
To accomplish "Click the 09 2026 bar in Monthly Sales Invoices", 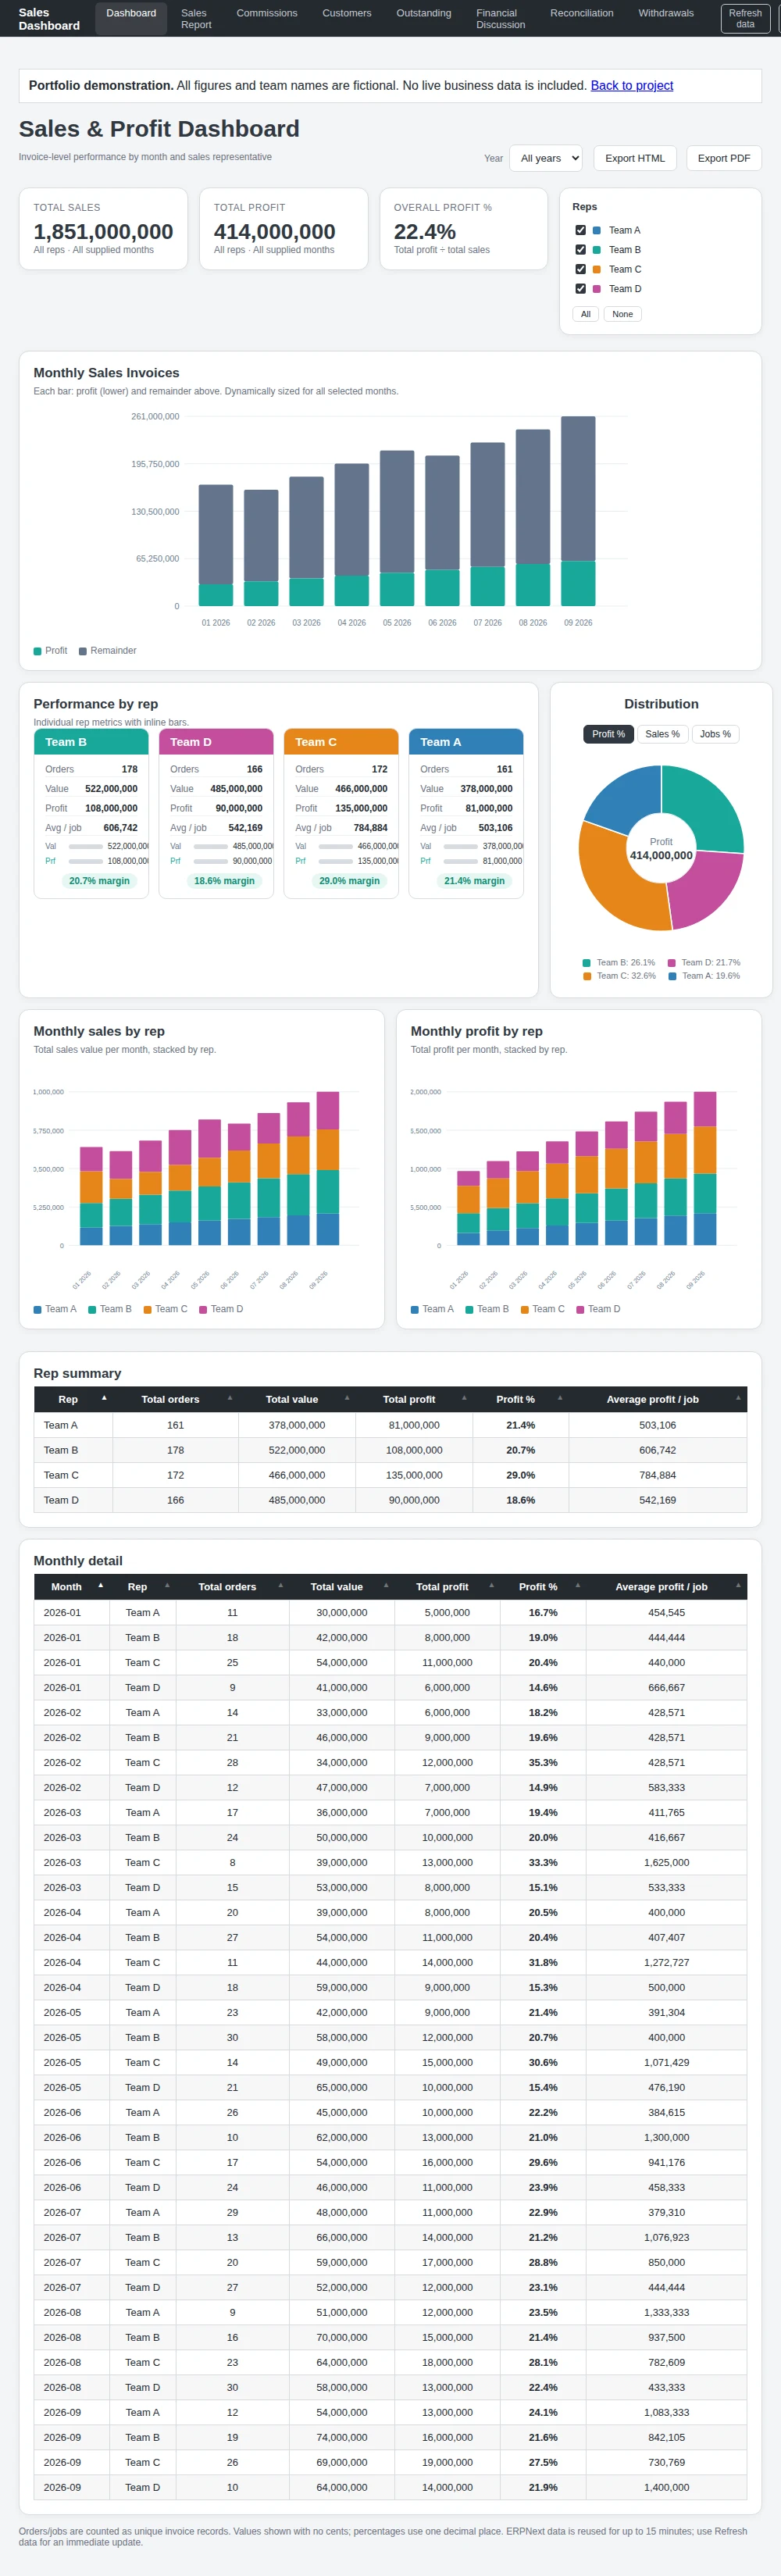I will click(578, 511).
